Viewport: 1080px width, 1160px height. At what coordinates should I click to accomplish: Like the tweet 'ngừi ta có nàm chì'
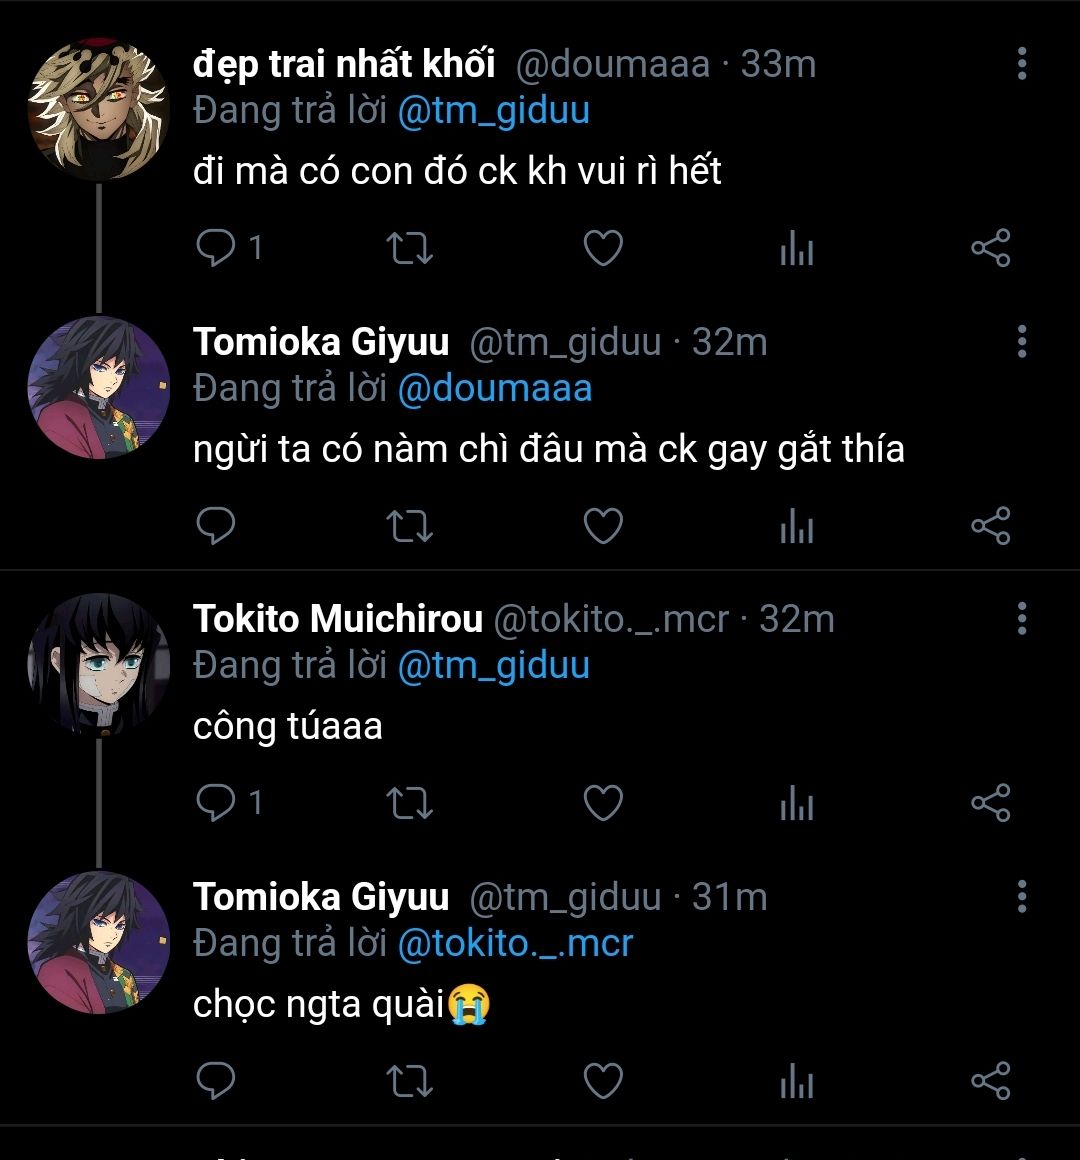603,526
